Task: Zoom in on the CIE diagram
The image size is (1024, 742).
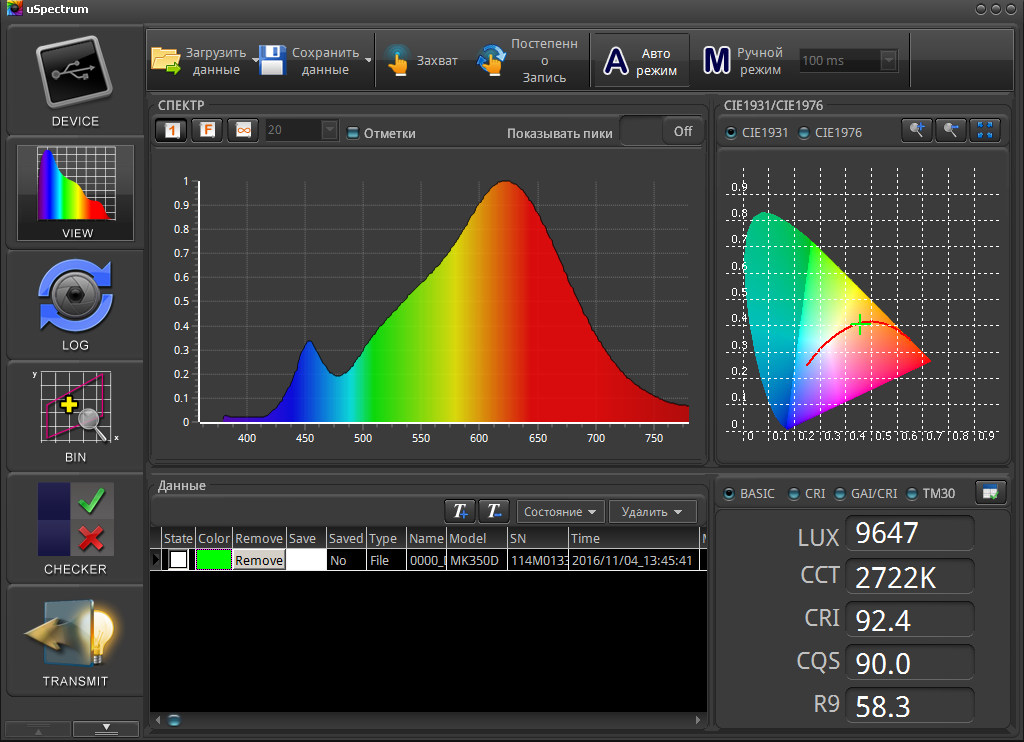Action: 916,130
